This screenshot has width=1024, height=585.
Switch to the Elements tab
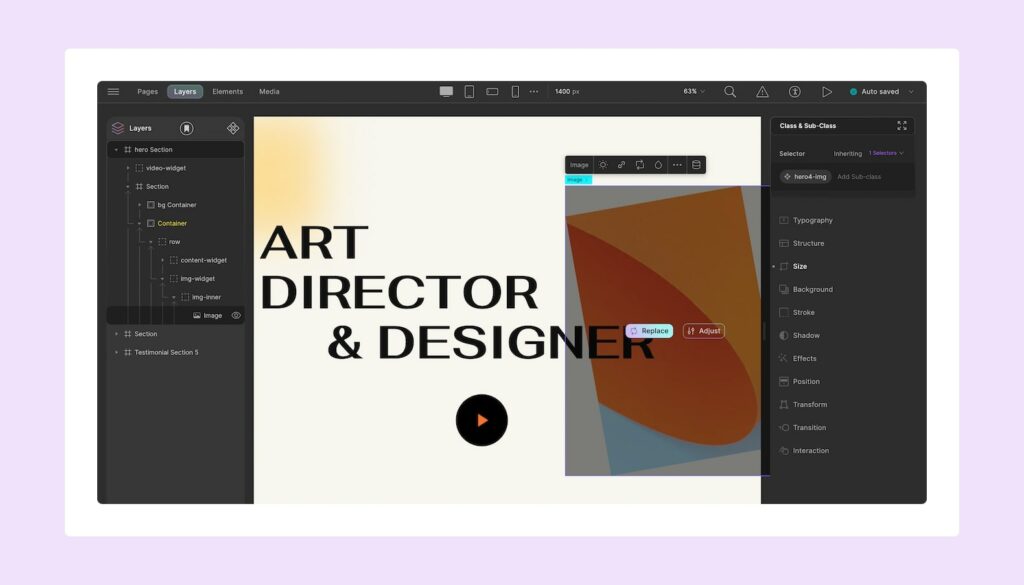227,91
